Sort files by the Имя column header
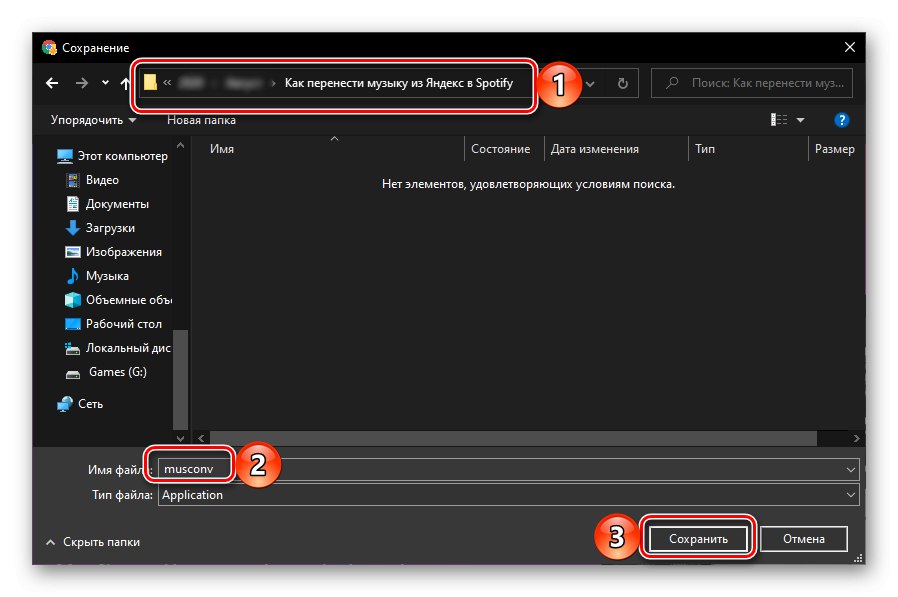 pos(222,148)
